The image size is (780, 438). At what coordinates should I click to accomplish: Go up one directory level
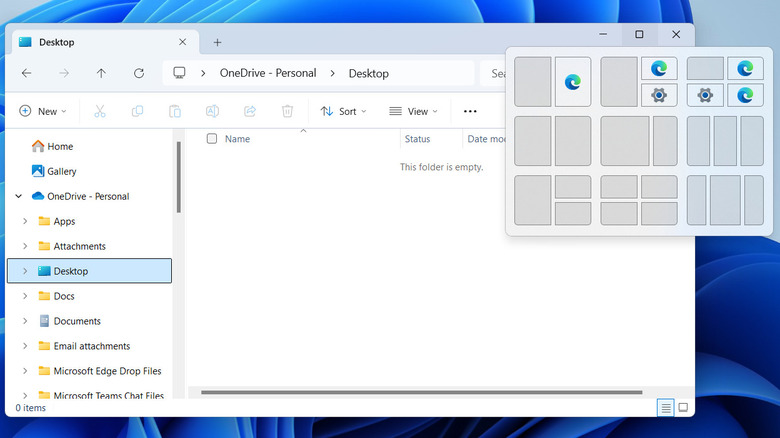pyautogui.click(x=101, y=73)
